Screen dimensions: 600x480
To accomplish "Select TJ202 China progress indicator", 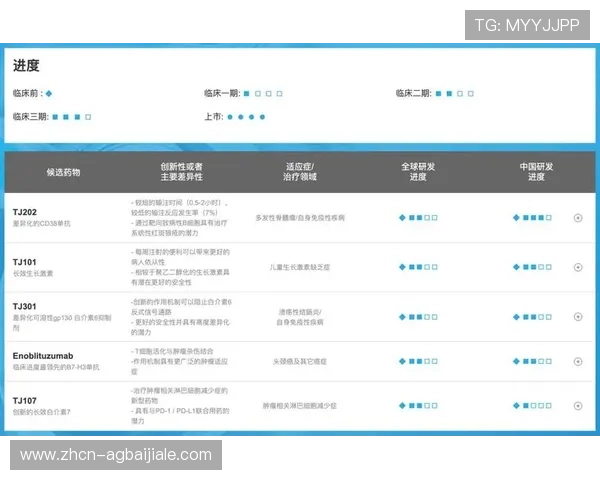I will (532, 218).
